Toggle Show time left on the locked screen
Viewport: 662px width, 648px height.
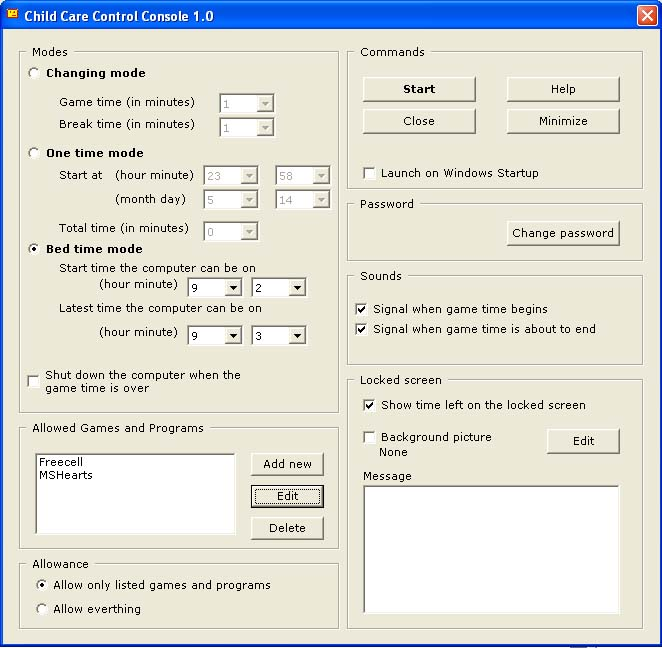[369, 405]
